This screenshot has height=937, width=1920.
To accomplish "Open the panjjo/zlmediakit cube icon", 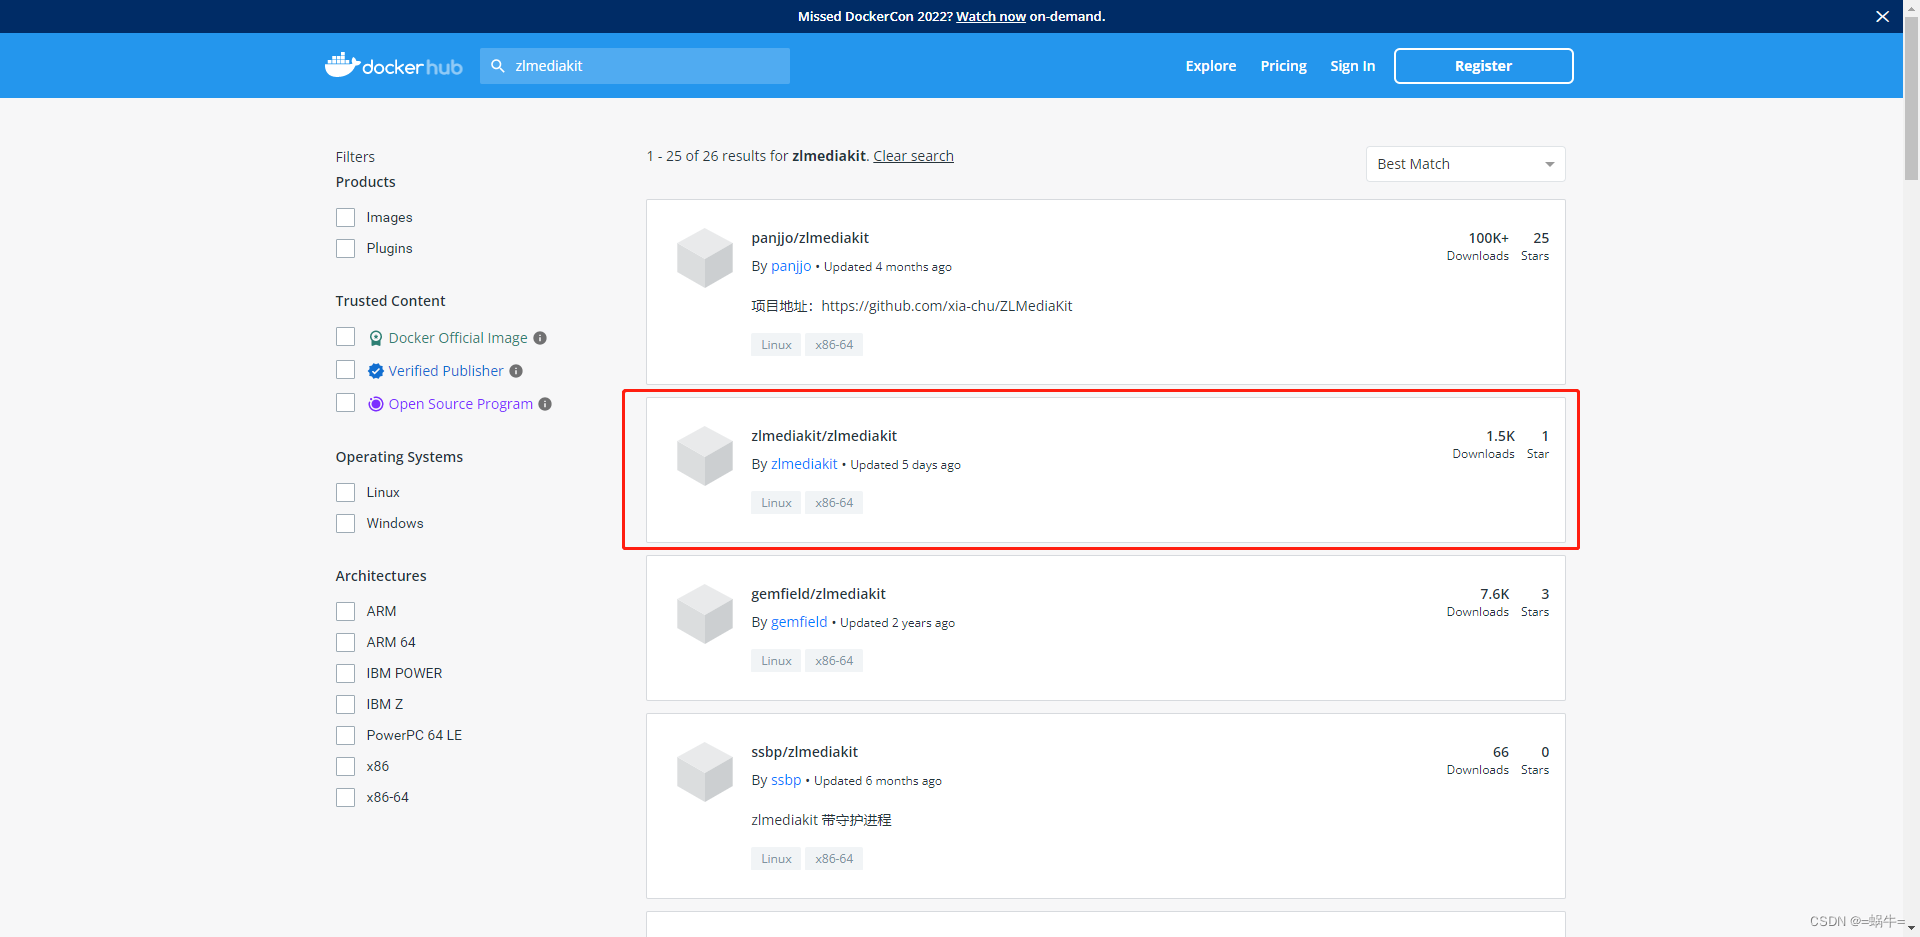I will (705, 258).
